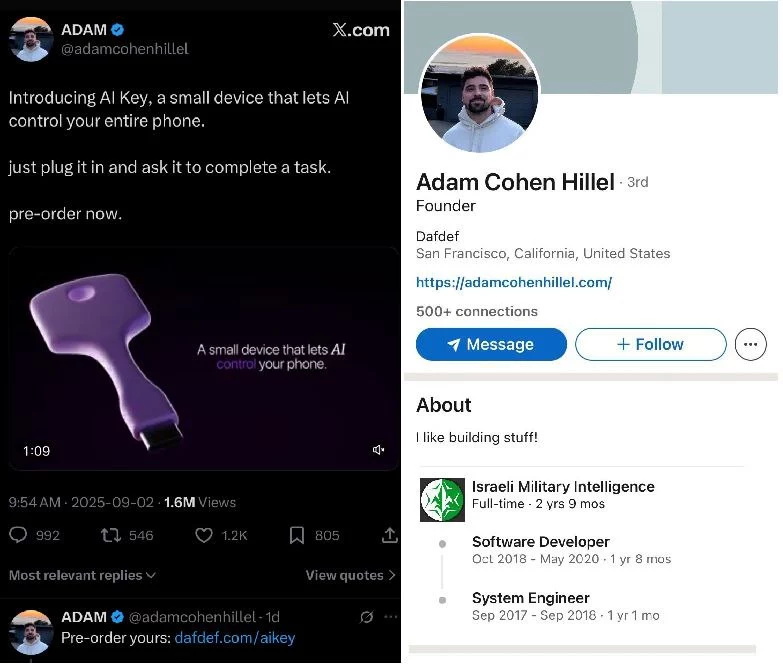Like the tweet with the heart icon
This screenshot has height=664, width=783.
[x=203, y=535]
